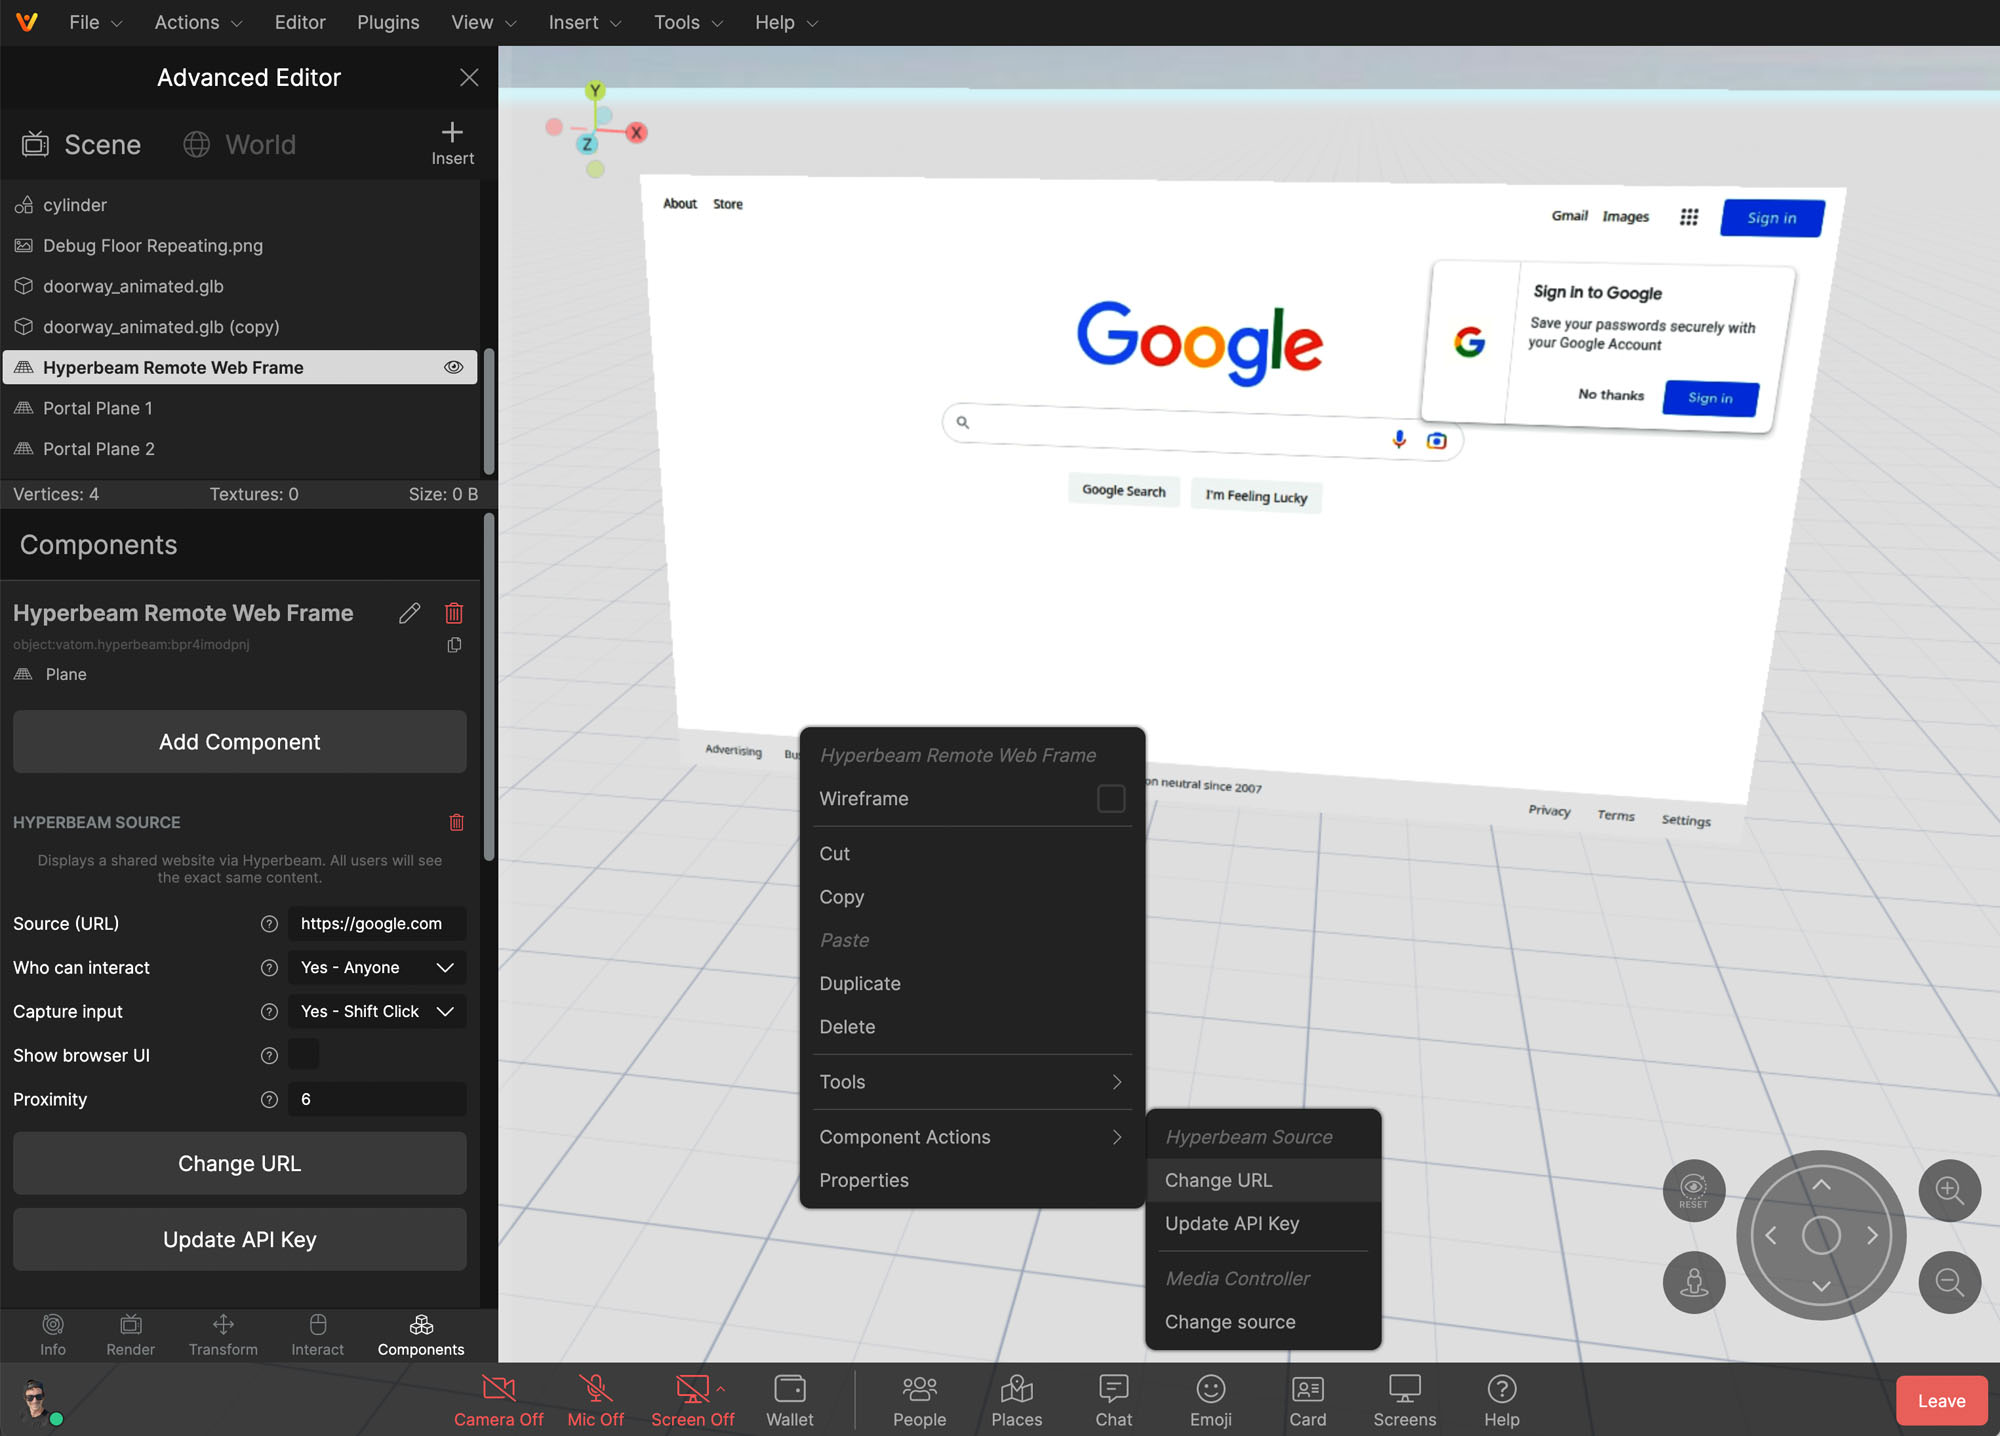Expand the Component Actions submenu
The height and width of the screenshot is (1436, 2000).
pos(972,1137)
